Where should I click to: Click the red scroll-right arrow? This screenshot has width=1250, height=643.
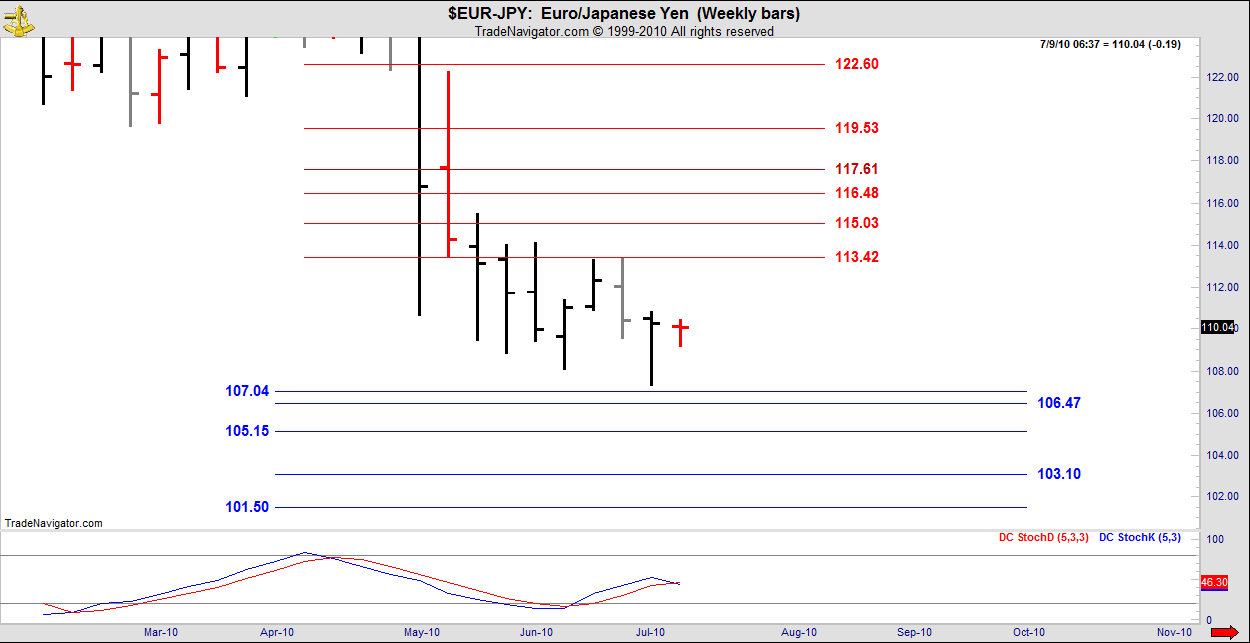click(1235, 632)
